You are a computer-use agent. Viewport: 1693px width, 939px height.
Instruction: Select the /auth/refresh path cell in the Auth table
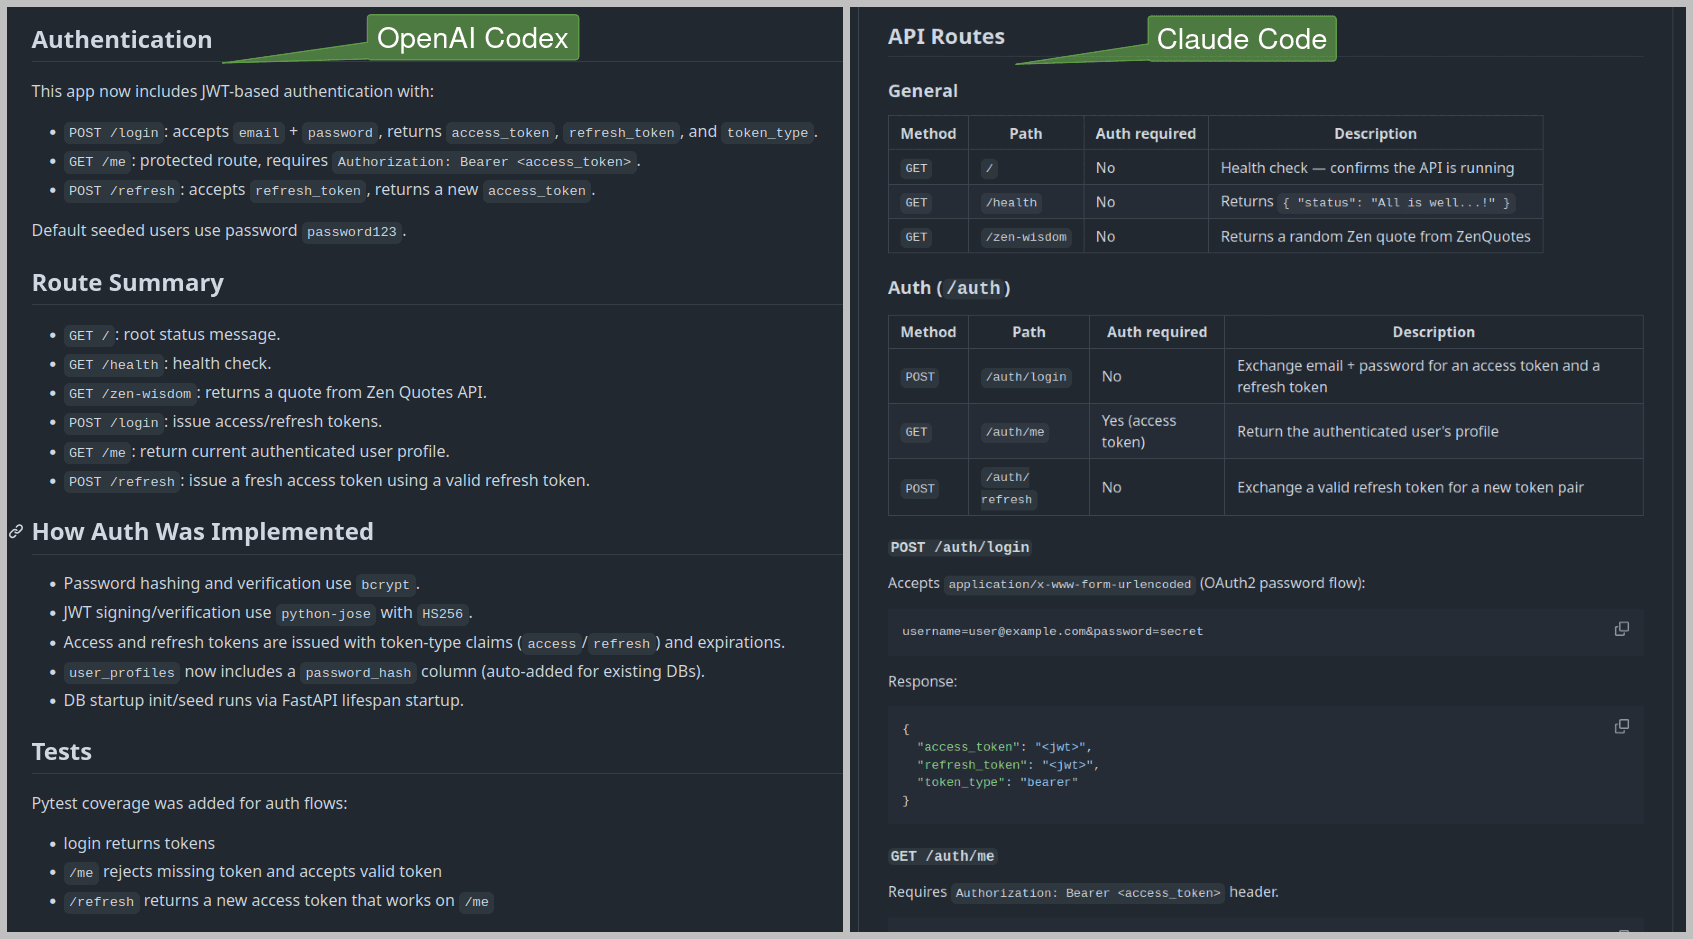[1006, 487]
